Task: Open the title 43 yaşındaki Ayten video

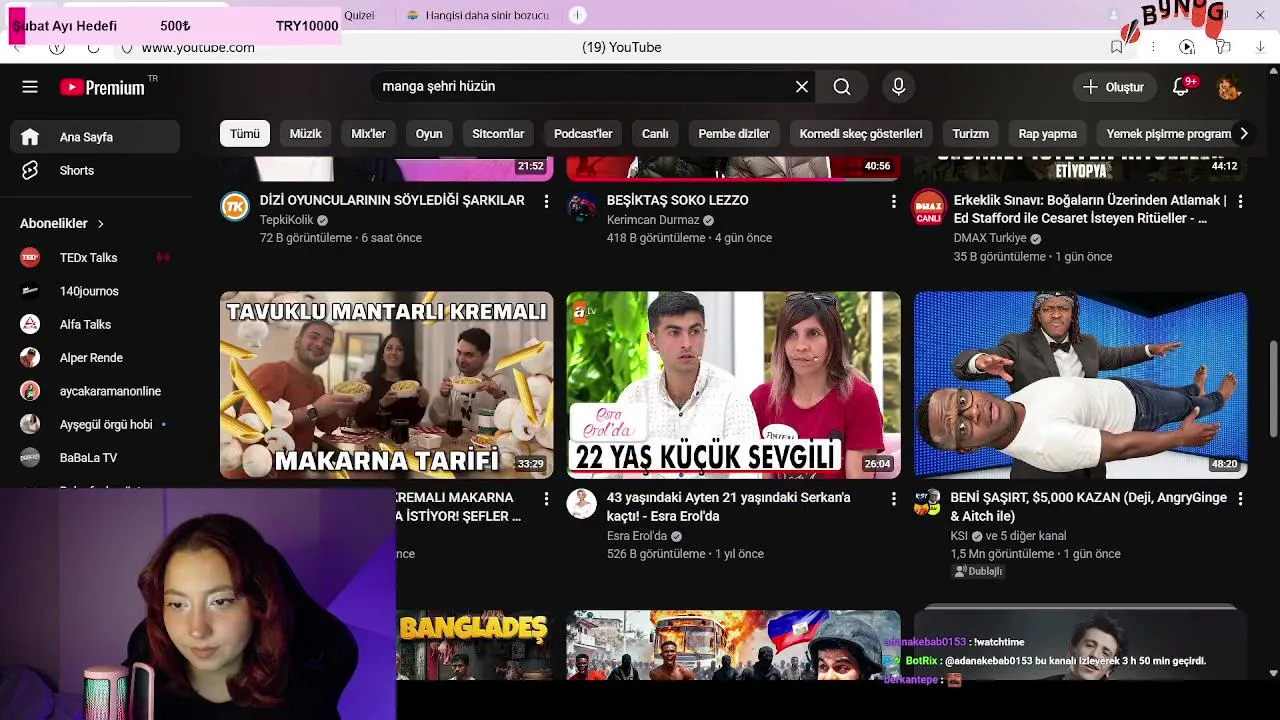Action: pyautogui.click(x=728, y=507)
